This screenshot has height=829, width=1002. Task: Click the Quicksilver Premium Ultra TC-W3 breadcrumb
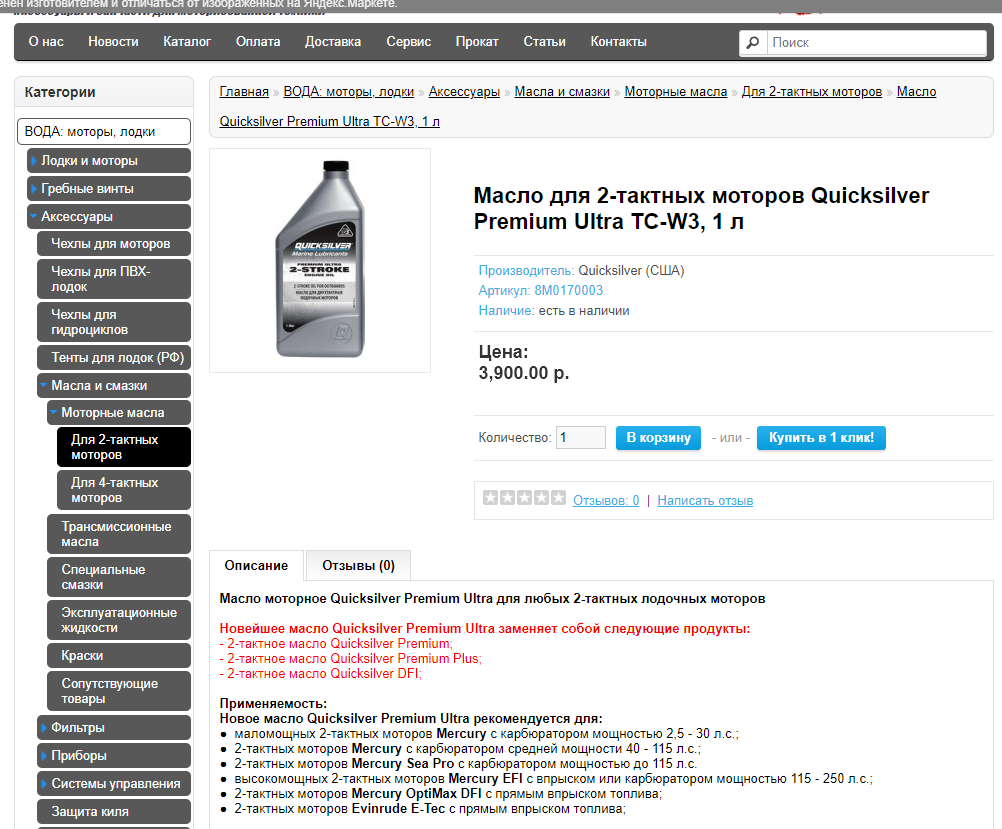tap(329, 121)
